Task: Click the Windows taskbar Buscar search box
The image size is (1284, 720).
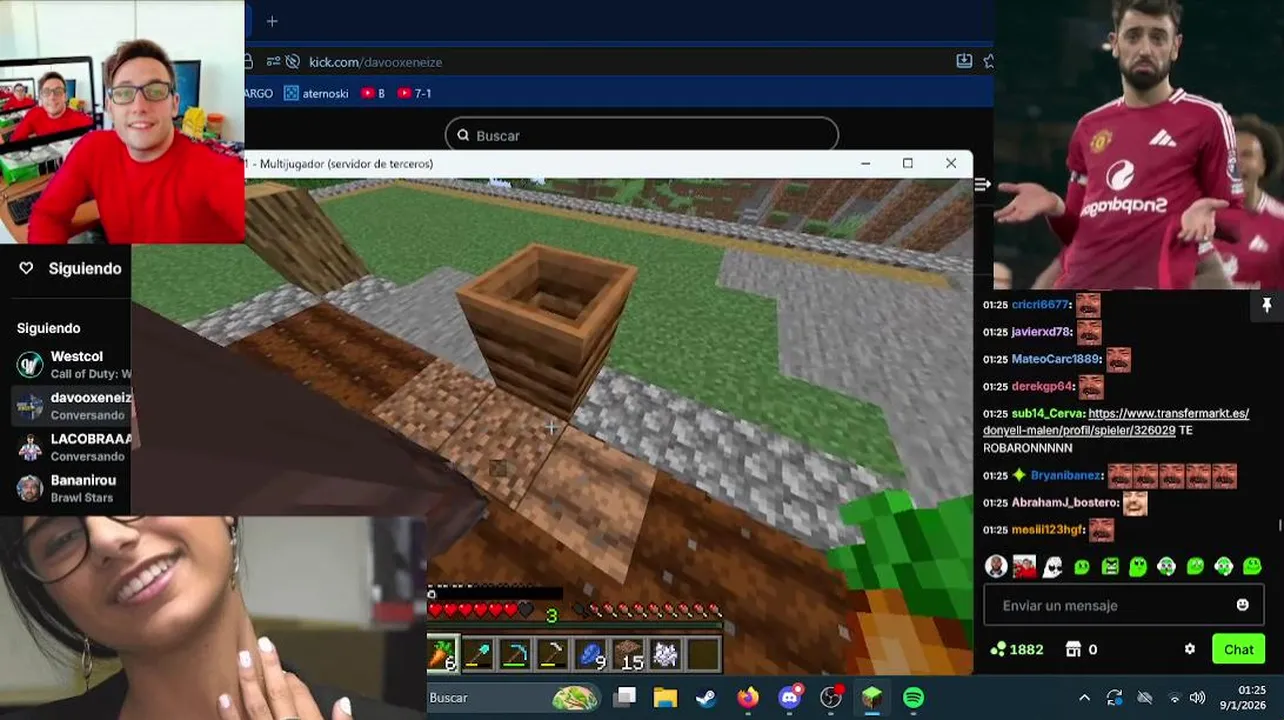Action: coord(514,697)
